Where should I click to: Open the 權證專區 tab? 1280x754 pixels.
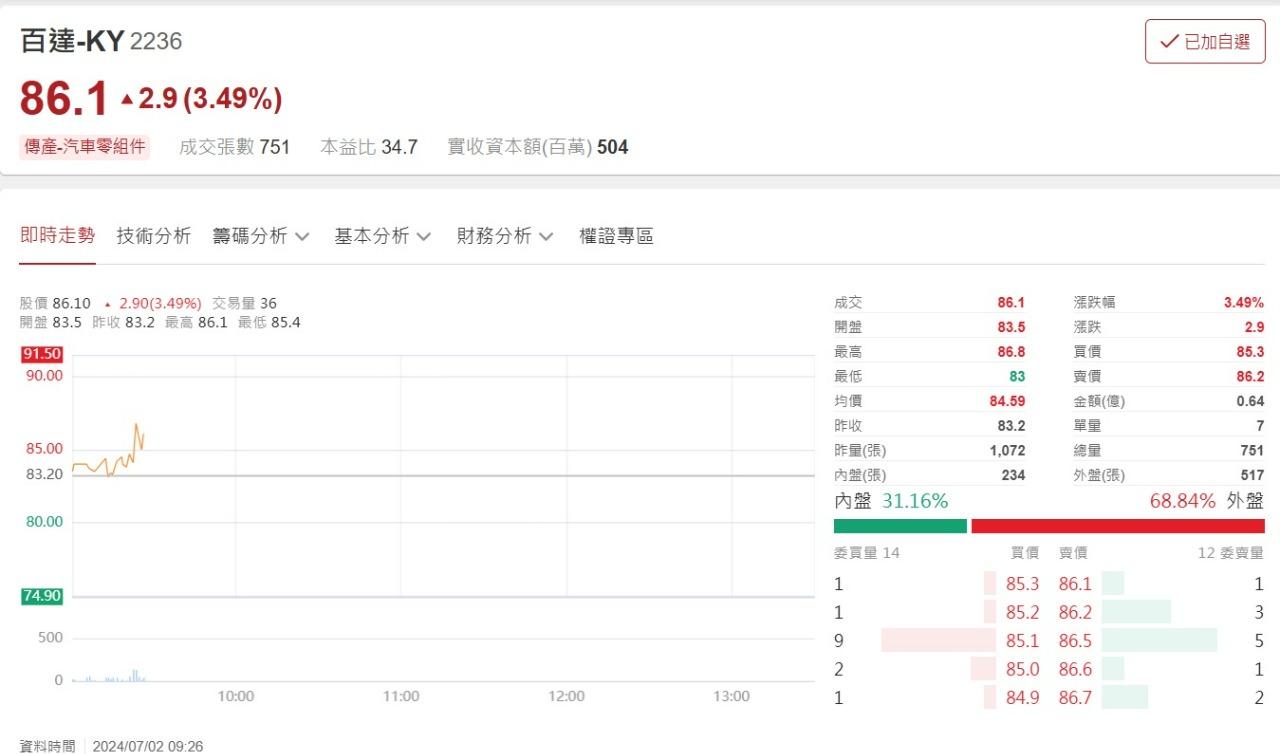coord(615,235)
